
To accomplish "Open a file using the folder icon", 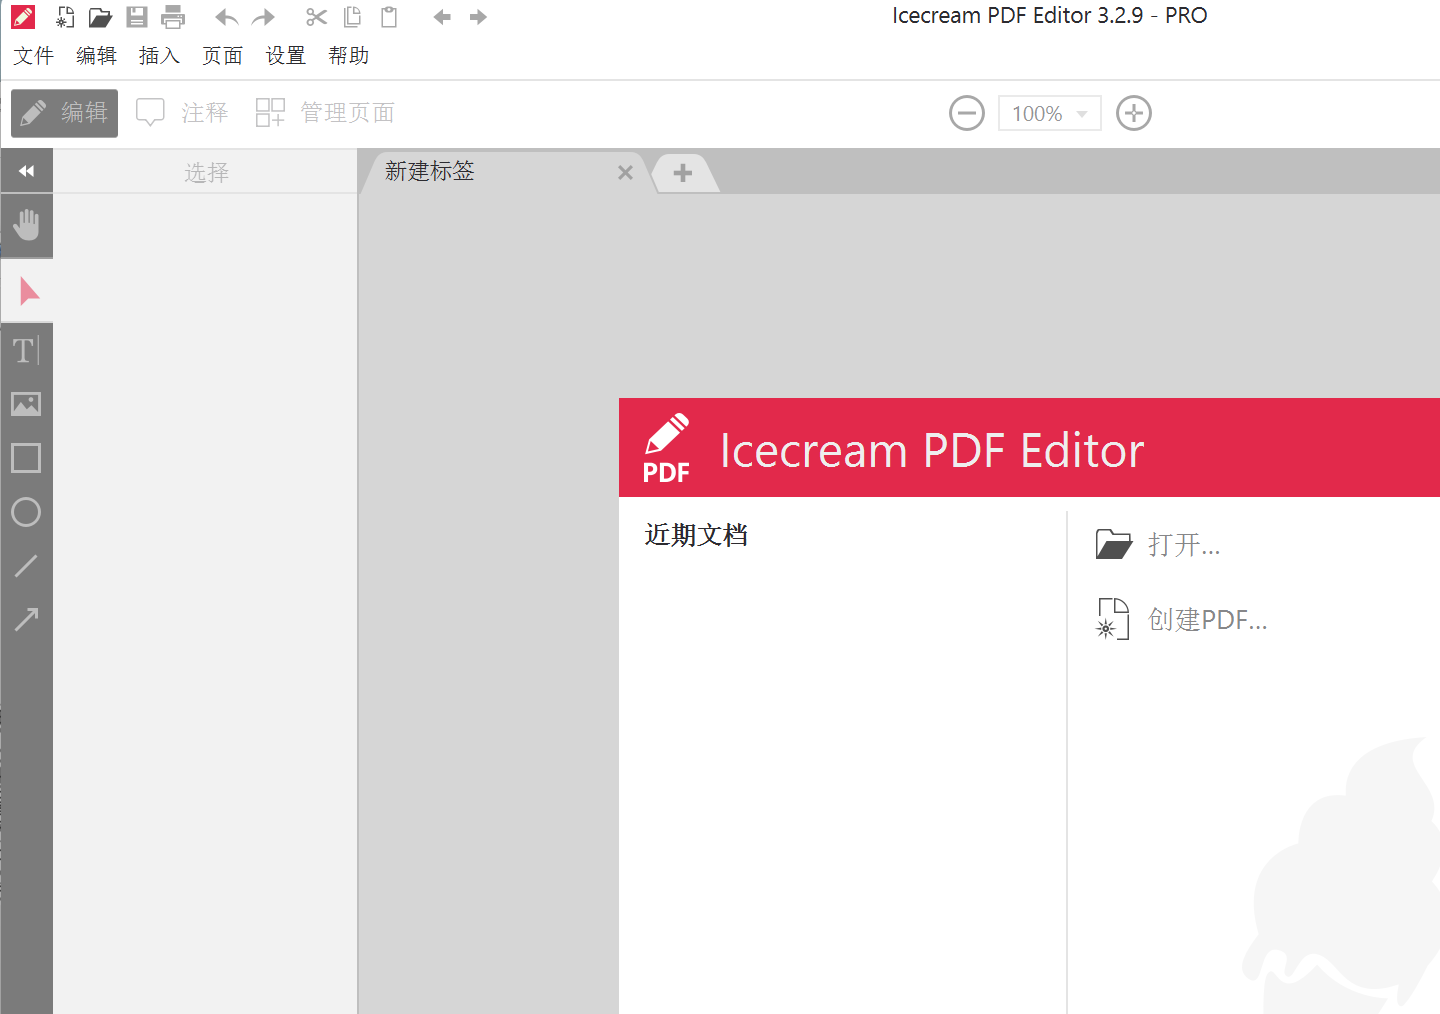I will click(100, 16).
